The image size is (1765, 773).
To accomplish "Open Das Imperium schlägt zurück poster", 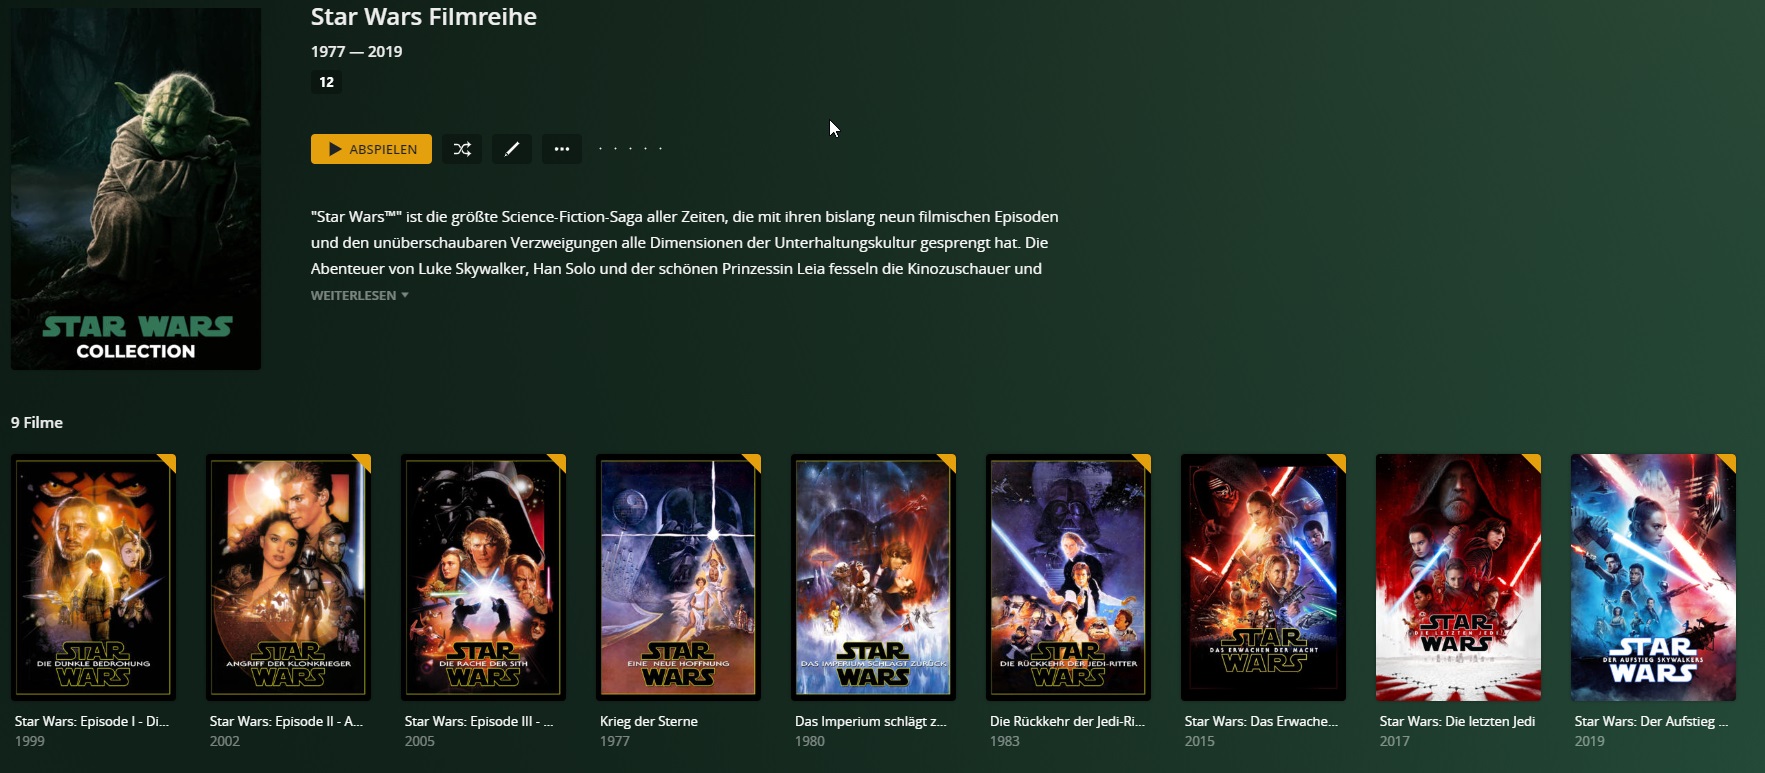I will tap(873, 577).
